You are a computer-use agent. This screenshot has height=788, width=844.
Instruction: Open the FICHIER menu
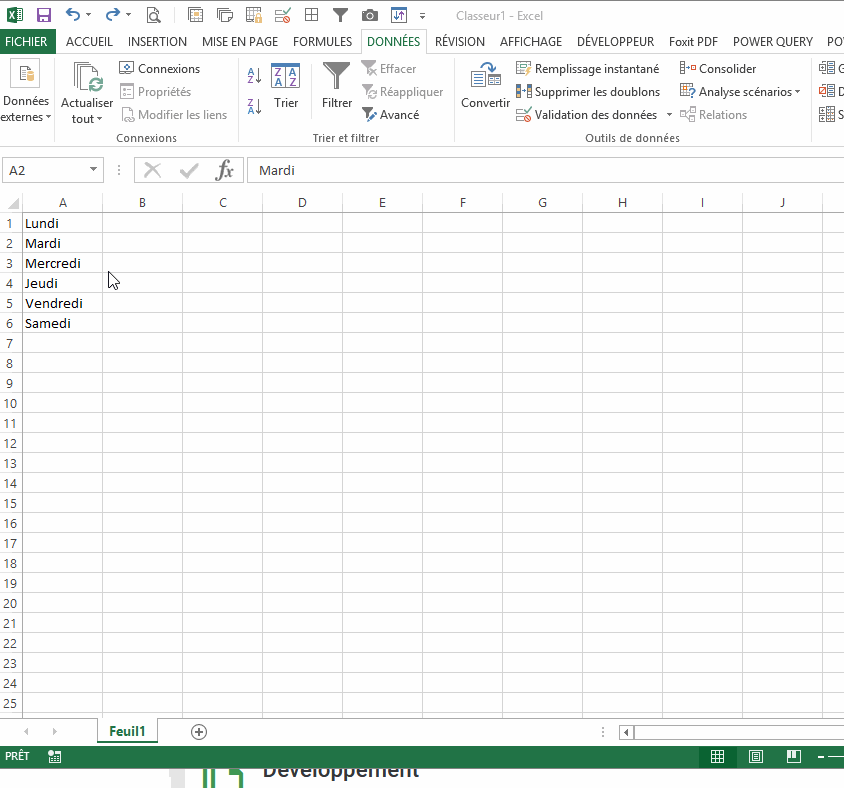tap(26, 42)
